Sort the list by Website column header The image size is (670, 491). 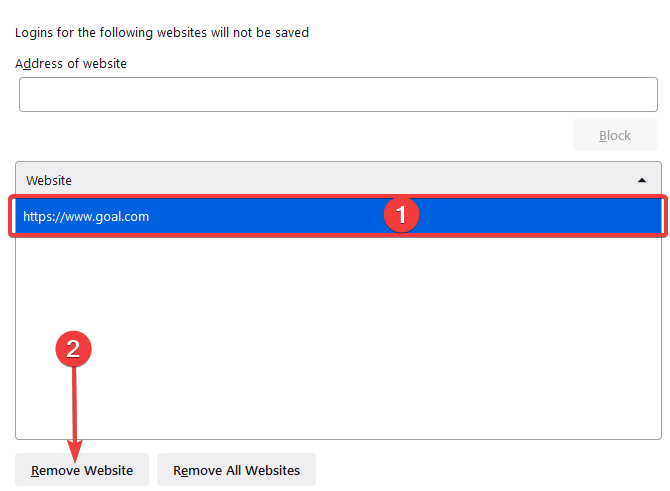point(338,180)
